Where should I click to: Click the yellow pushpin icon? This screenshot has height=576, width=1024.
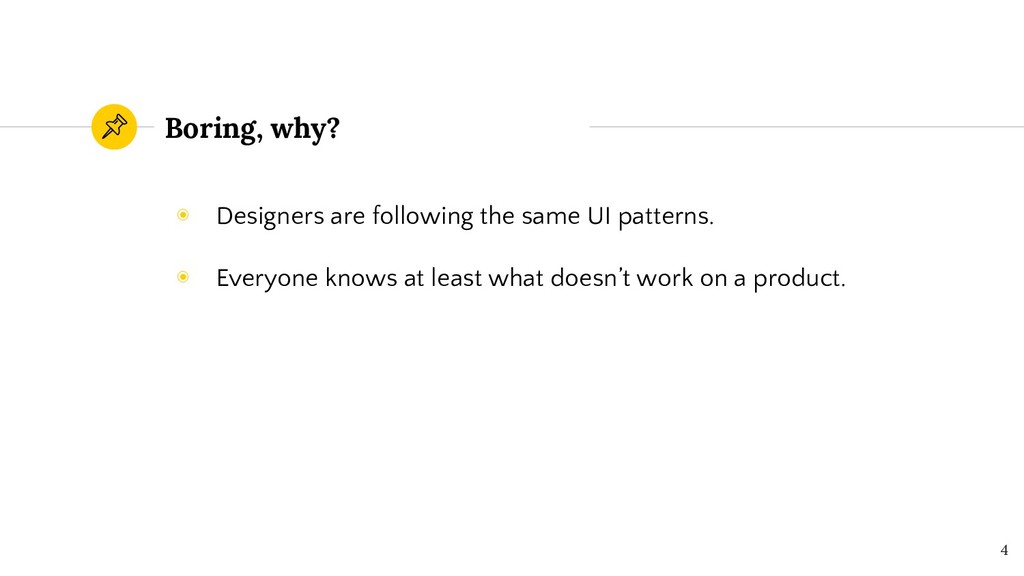pos(114,127)
